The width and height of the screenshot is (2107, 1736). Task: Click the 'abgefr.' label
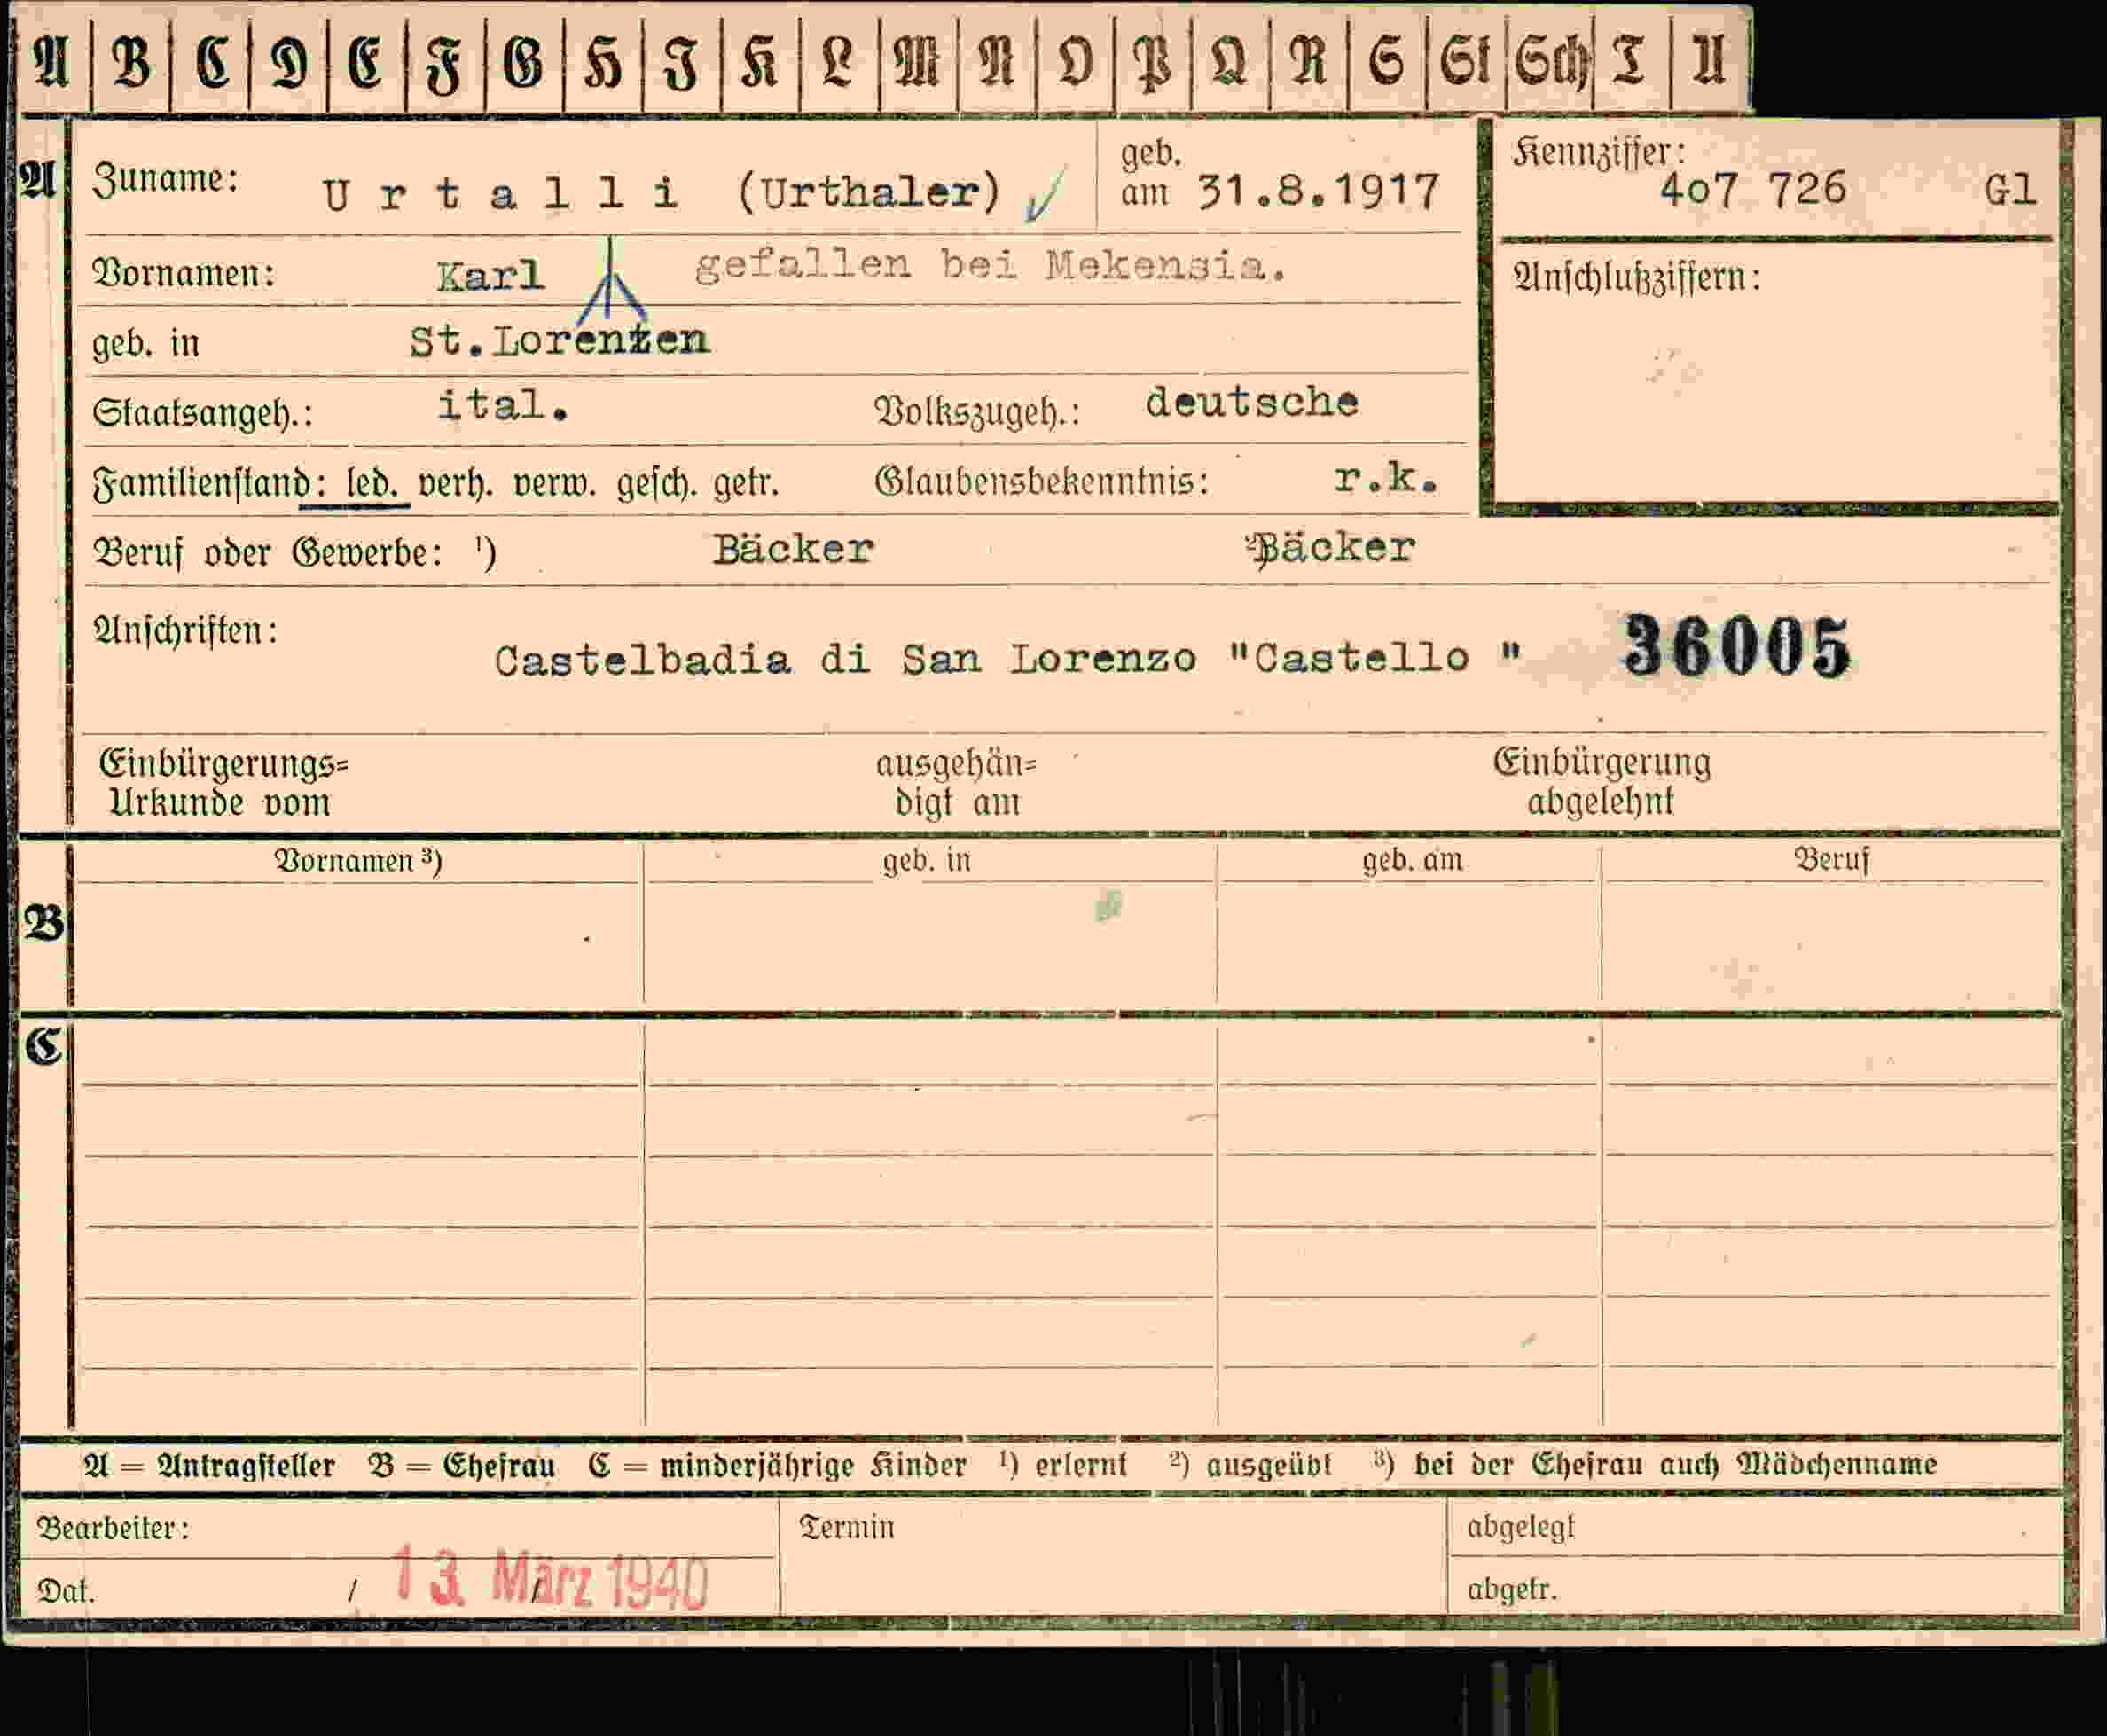(x=1512, y=1589)
